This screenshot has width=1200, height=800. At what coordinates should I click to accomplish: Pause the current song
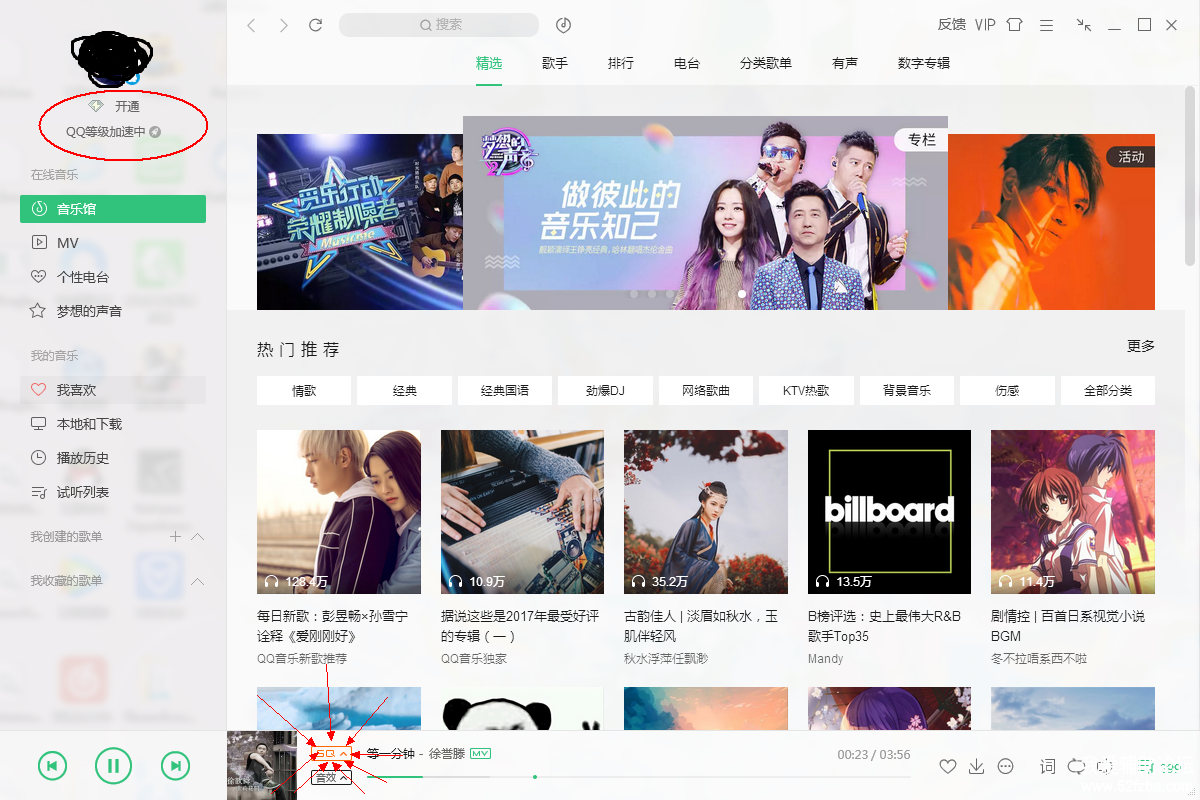coord(113,767)
